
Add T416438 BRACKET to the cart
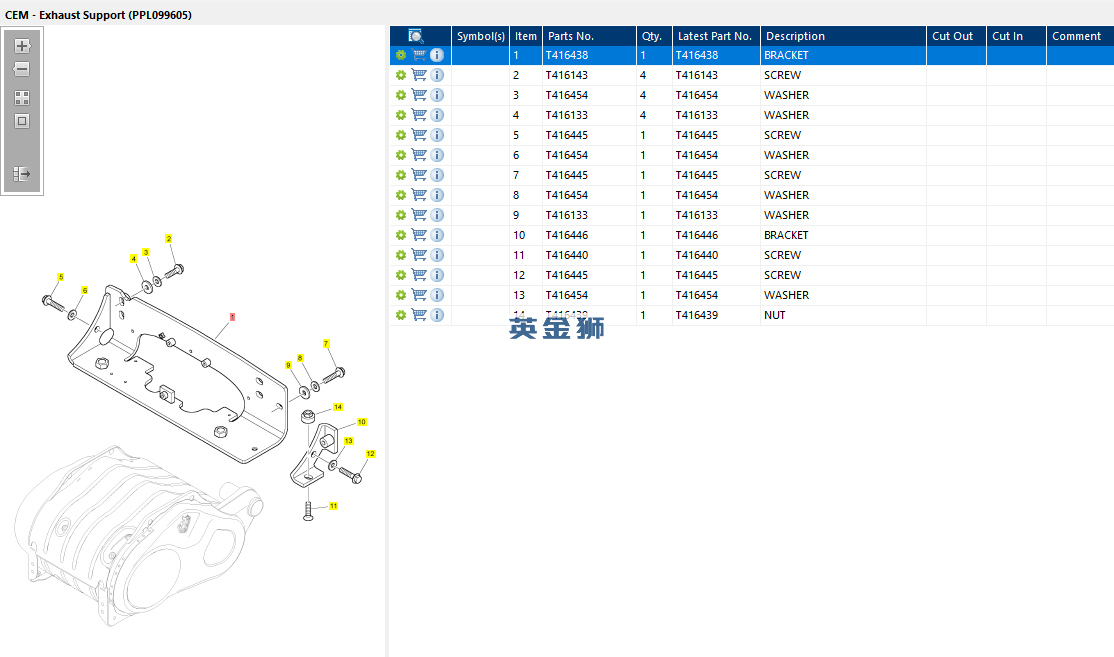point(419,55)
